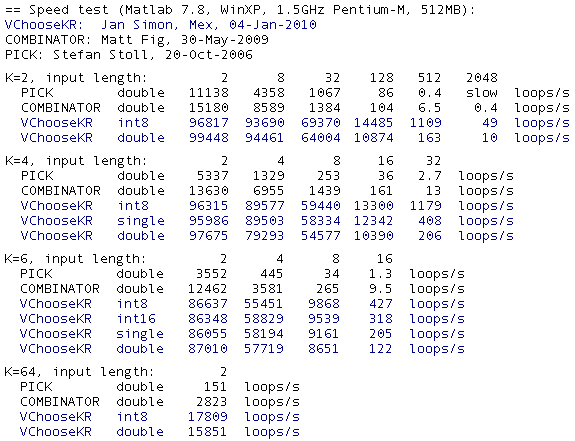Click the 'K=6, input length:' heading
Screen dimensions: 575x441
point(75,259)
